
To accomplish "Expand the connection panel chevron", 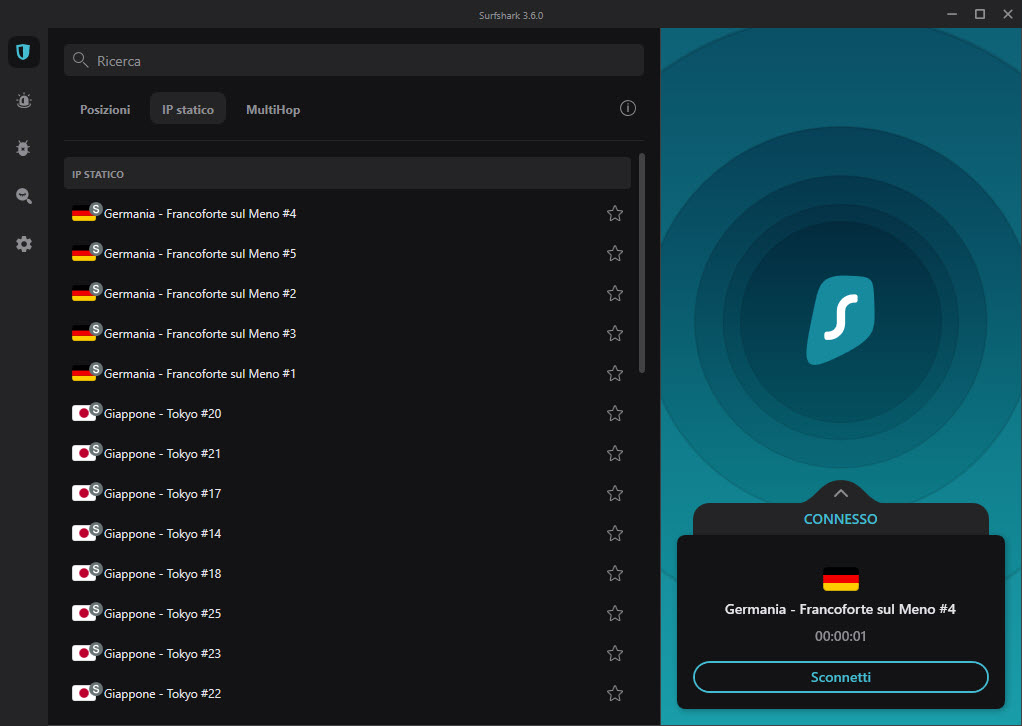I will click(841, 493).
